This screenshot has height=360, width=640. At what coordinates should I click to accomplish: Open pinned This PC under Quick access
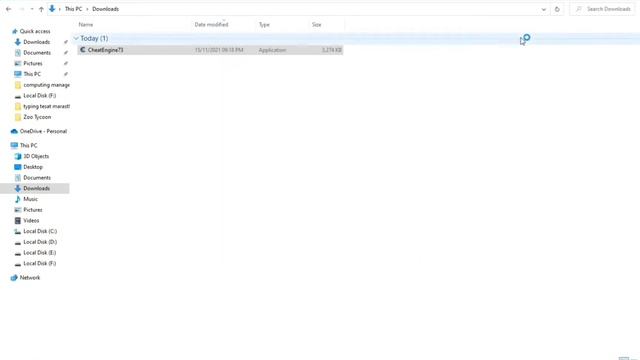click(32, 74)
